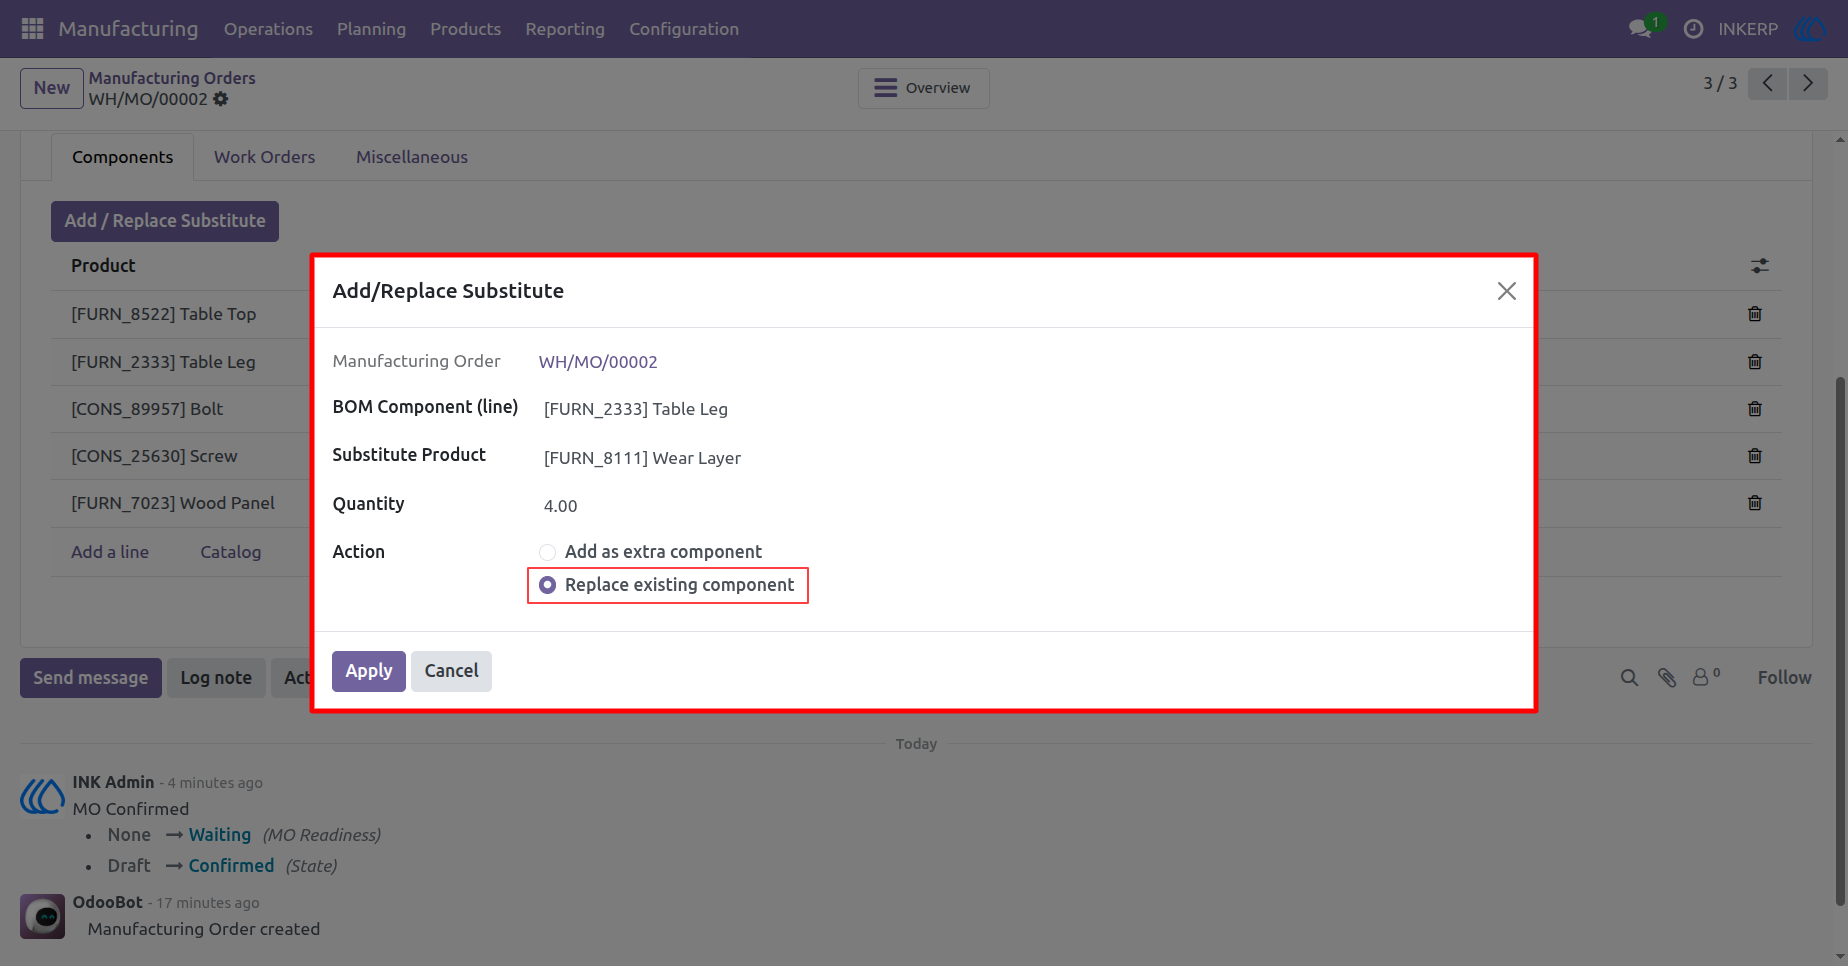Switch to the Miscellaneous tab
This screenshot has height=966, width=1848.
[x=412, y=157]
